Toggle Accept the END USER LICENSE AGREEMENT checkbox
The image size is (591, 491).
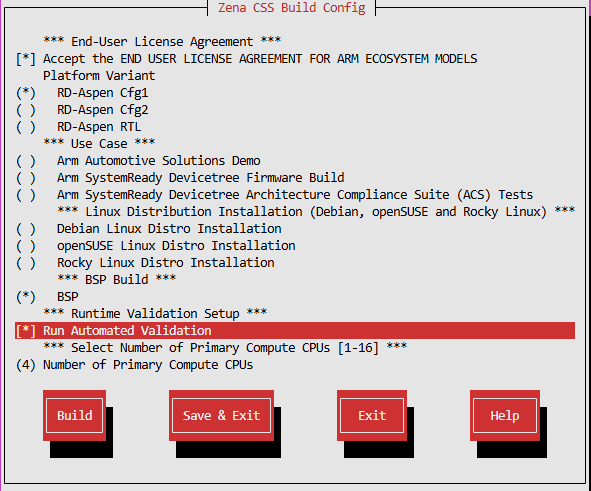coord(26,59)
